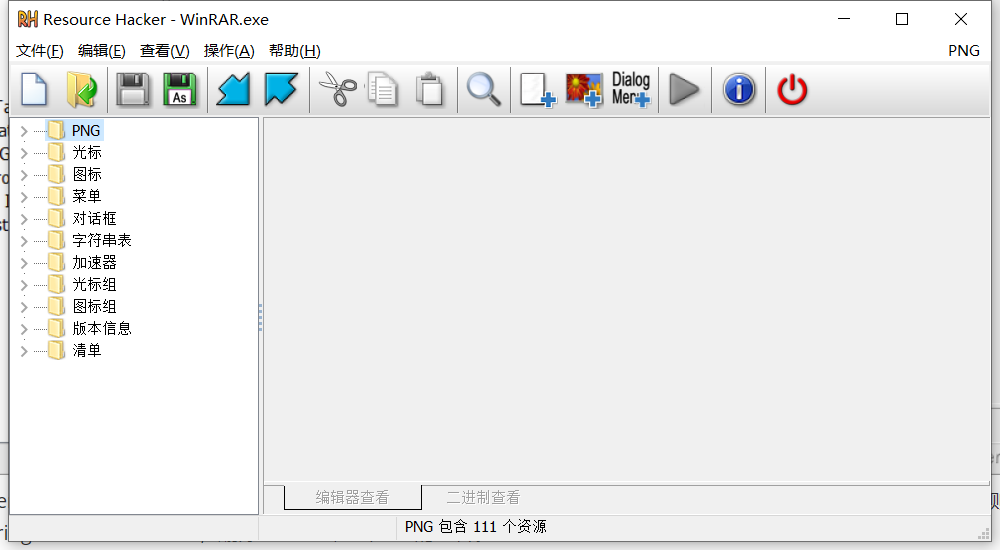Screen dimensions: 1000x550
Task: Open the 帮助(H) menu
Action: tap(295, 50)
